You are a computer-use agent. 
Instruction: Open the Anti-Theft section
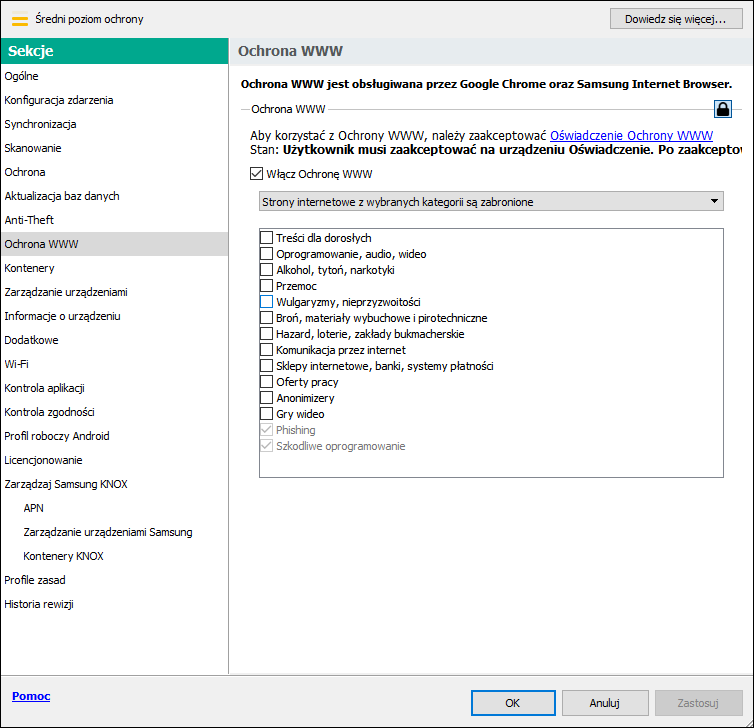click(x=29, y=220)
